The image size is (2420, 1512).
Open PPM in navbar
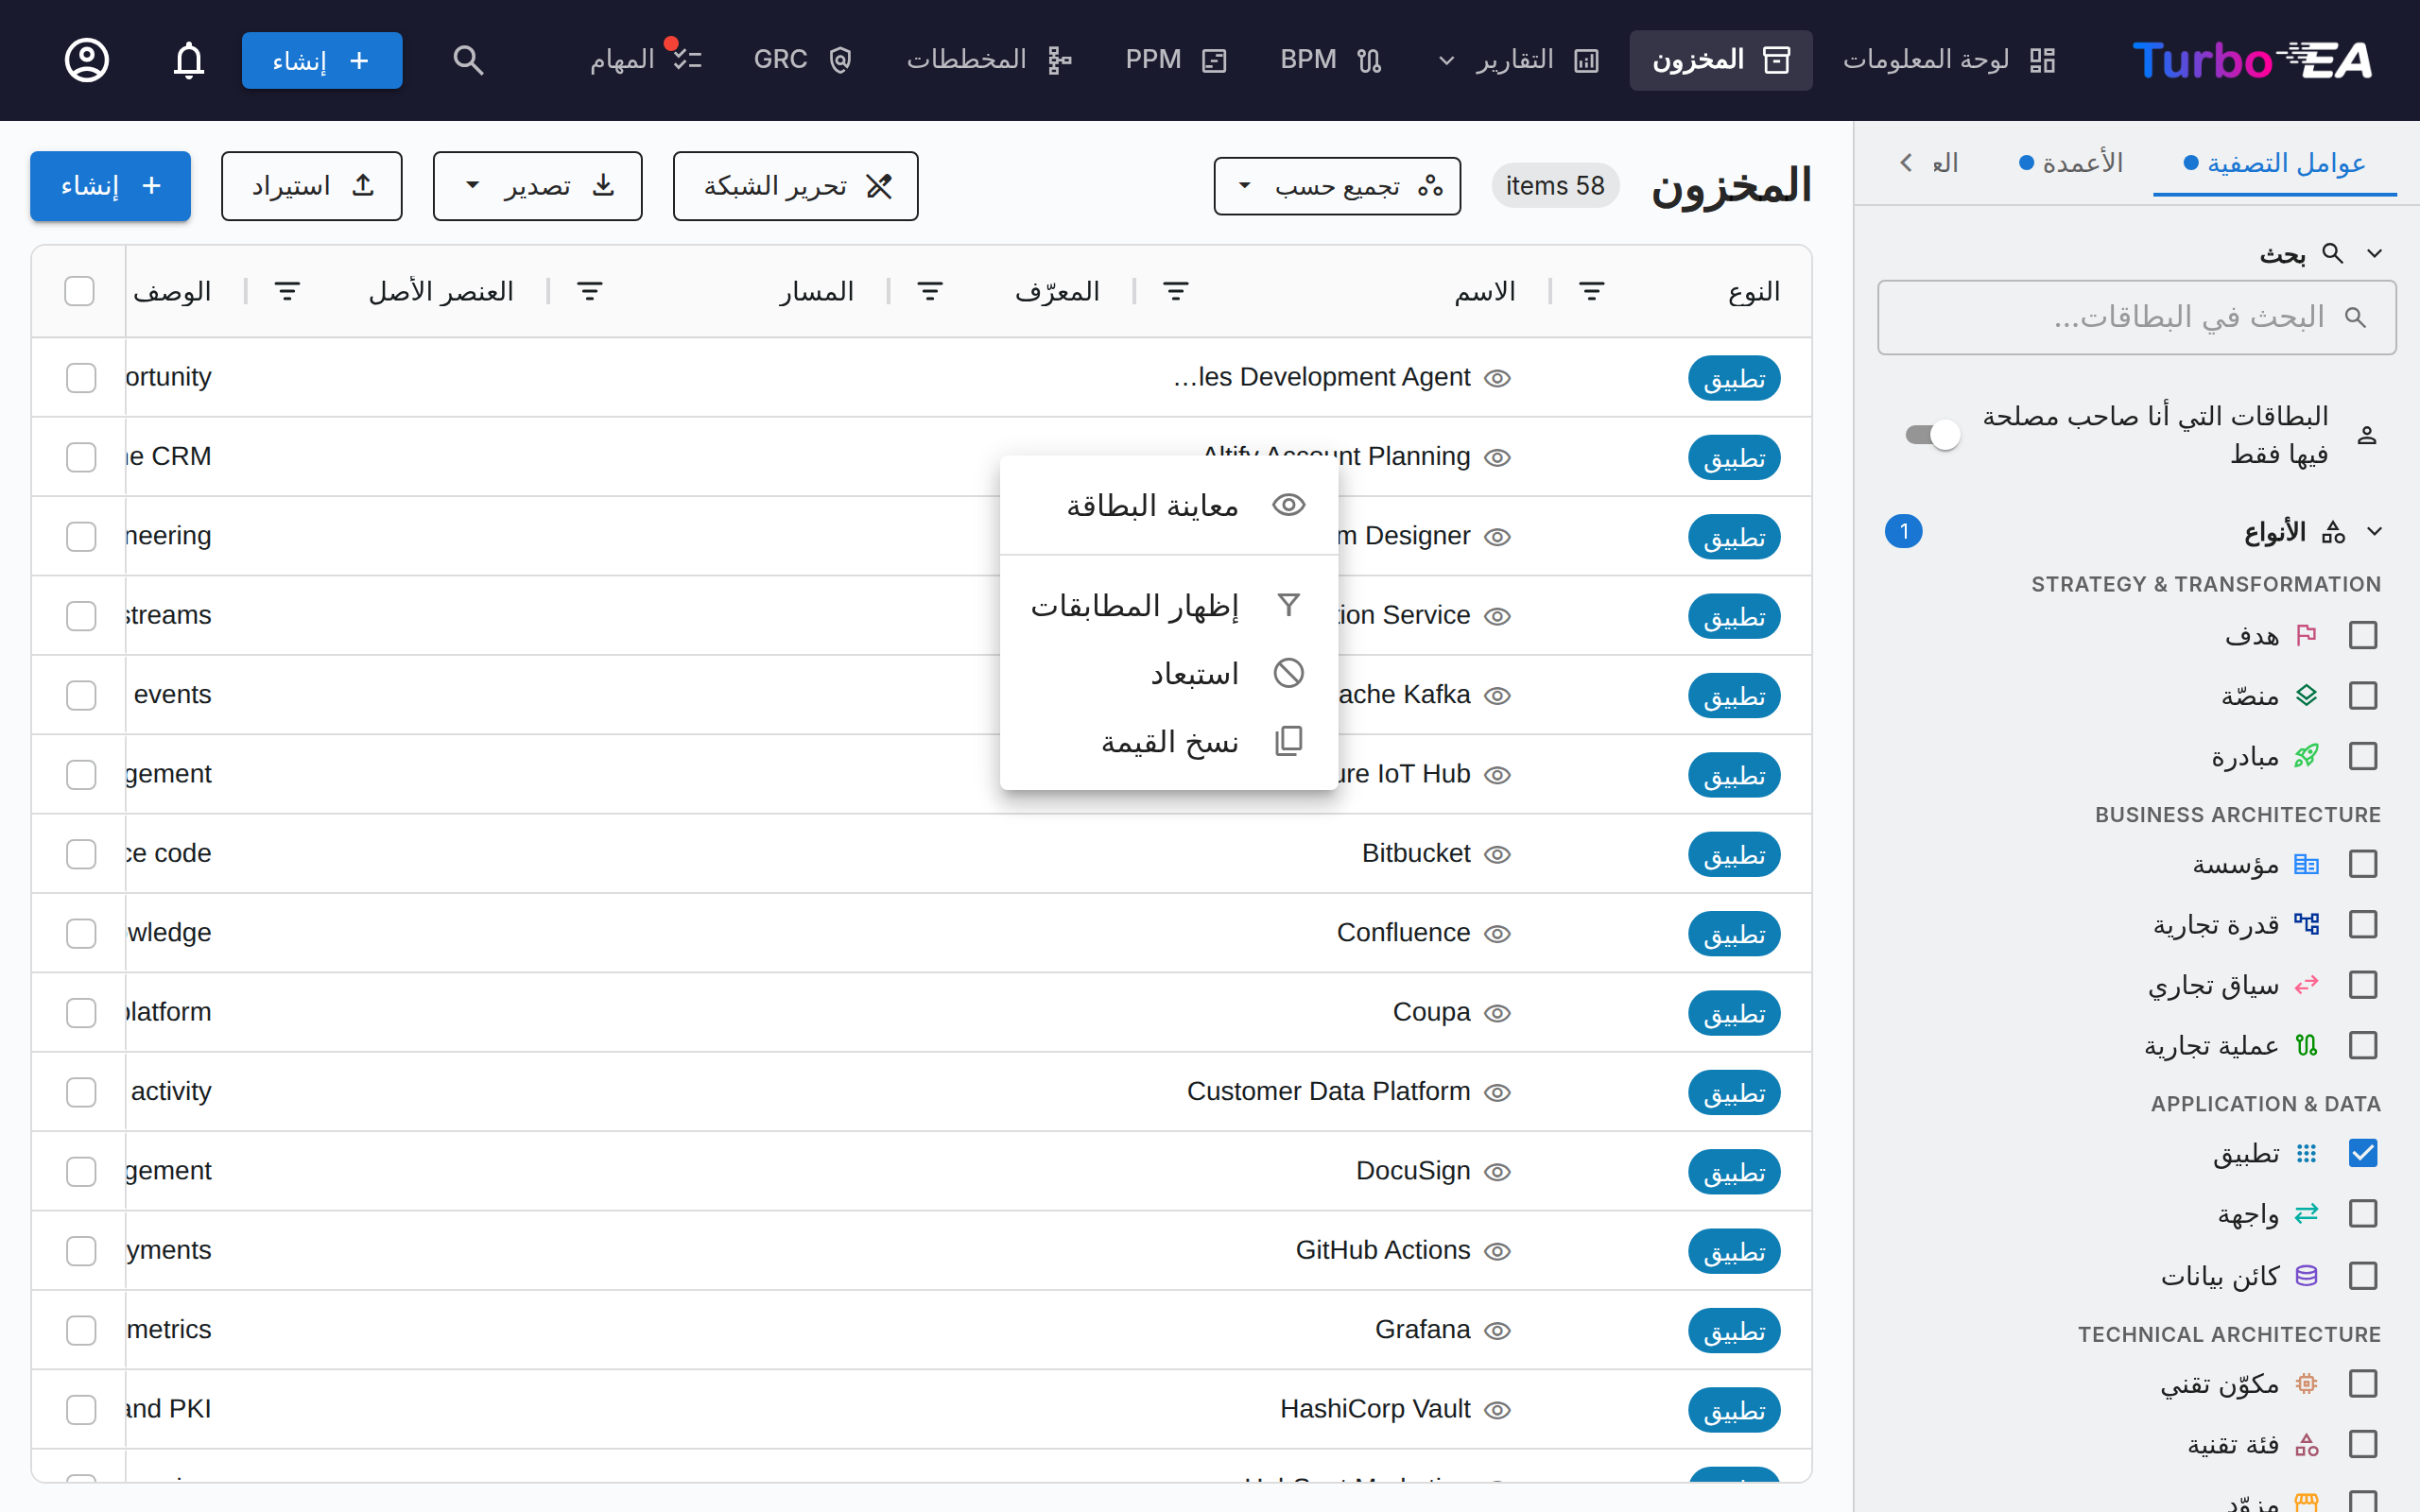coord(1176,60)
